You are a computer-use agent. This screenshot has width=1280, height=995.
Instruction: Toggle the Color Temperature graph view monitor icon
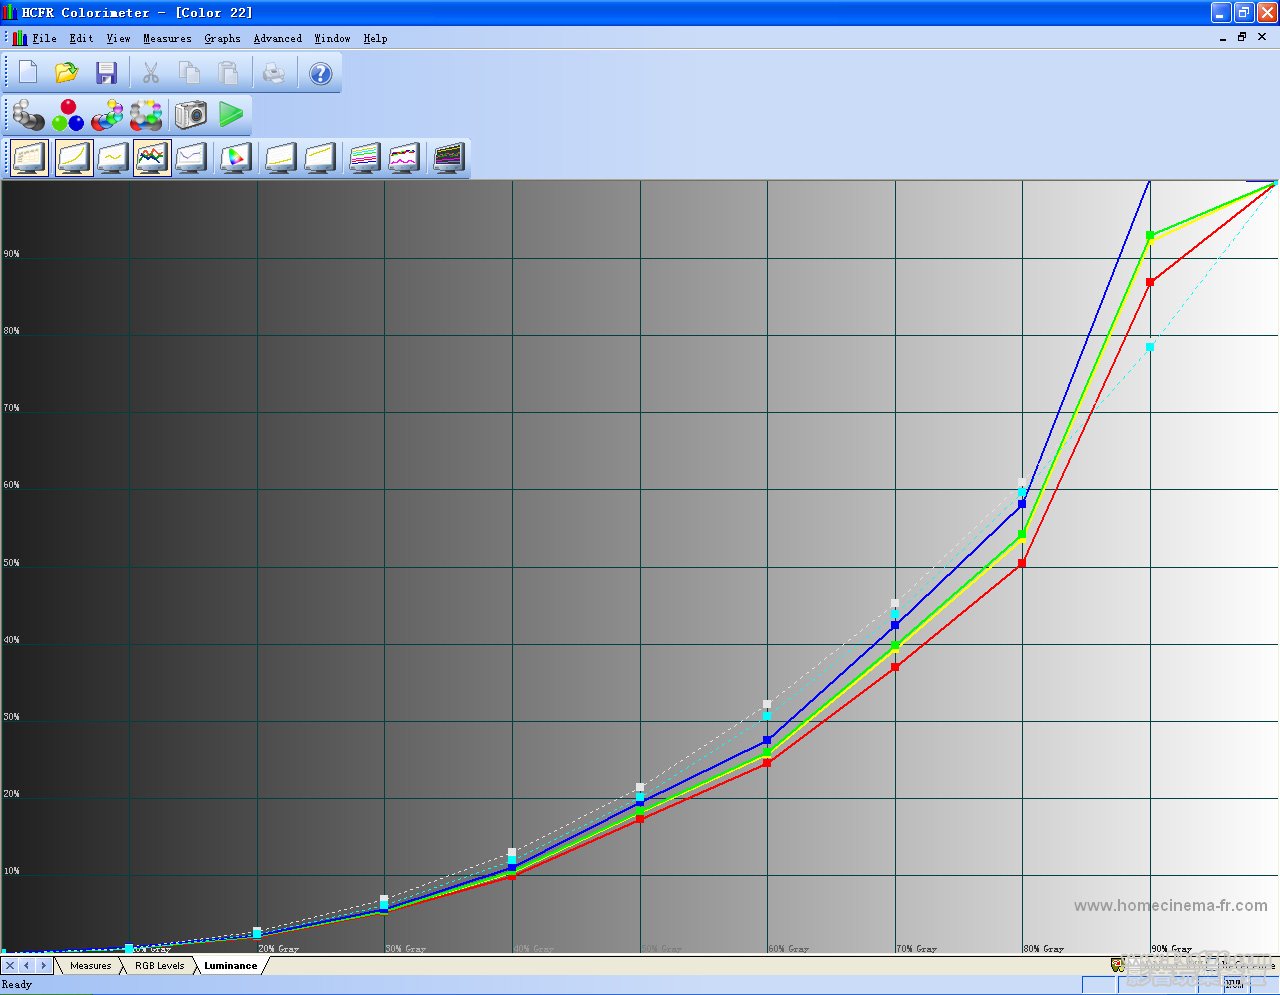pyautogui.click(x=191, y=158)
